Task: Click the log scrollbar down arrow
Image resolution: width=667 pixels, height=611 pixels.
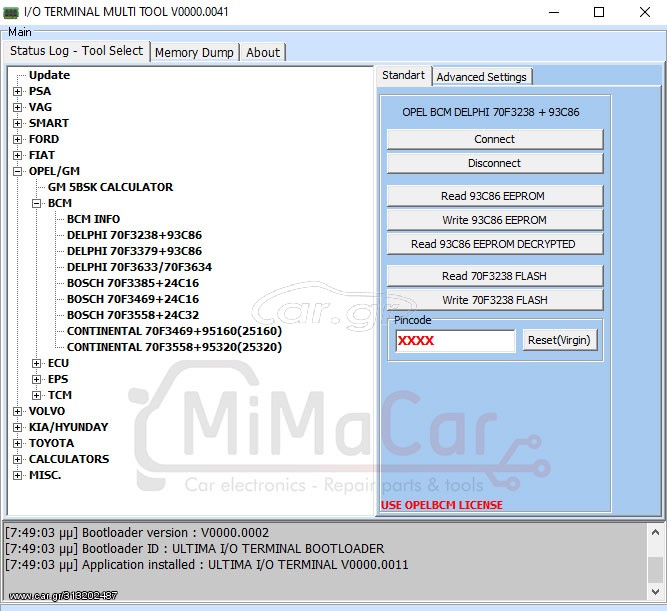Action: (655, 591)
